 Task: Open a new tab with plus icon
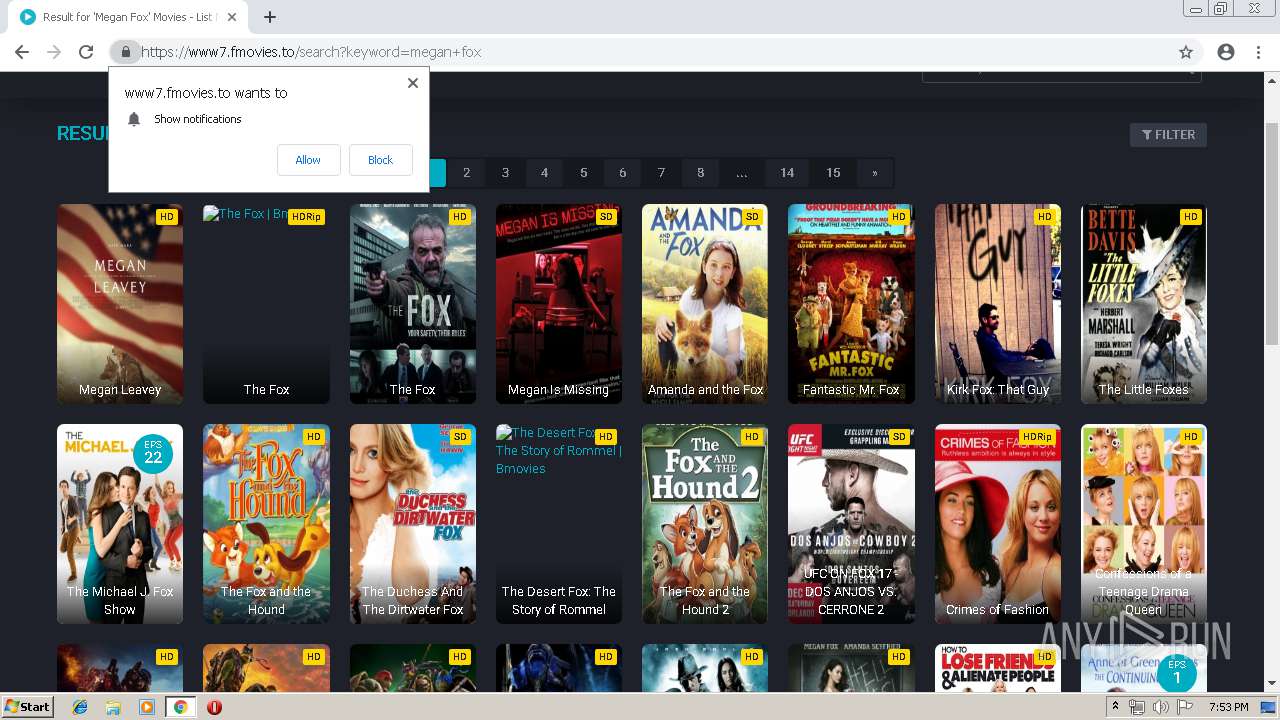tap(270, 17)
